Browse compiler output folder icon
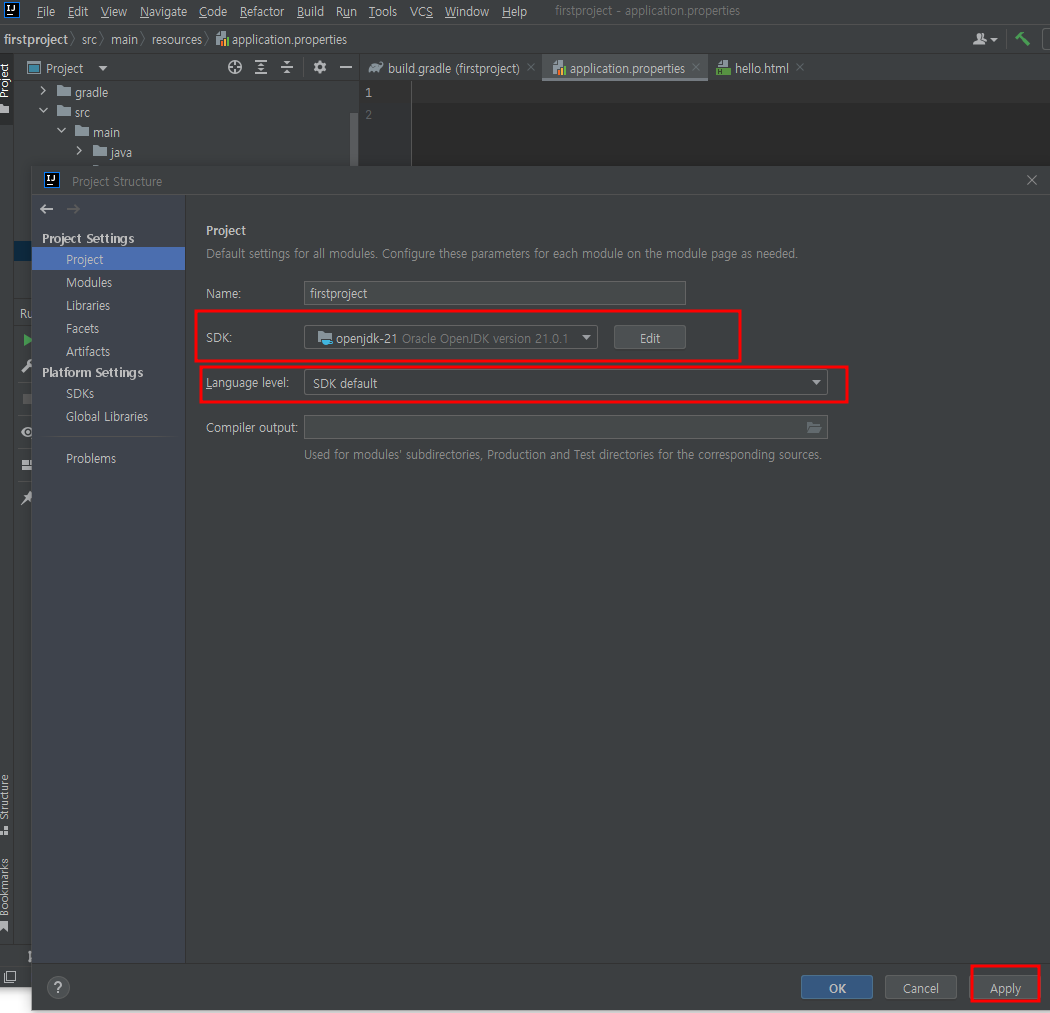 pyautogui.click(x=814, y=427)
